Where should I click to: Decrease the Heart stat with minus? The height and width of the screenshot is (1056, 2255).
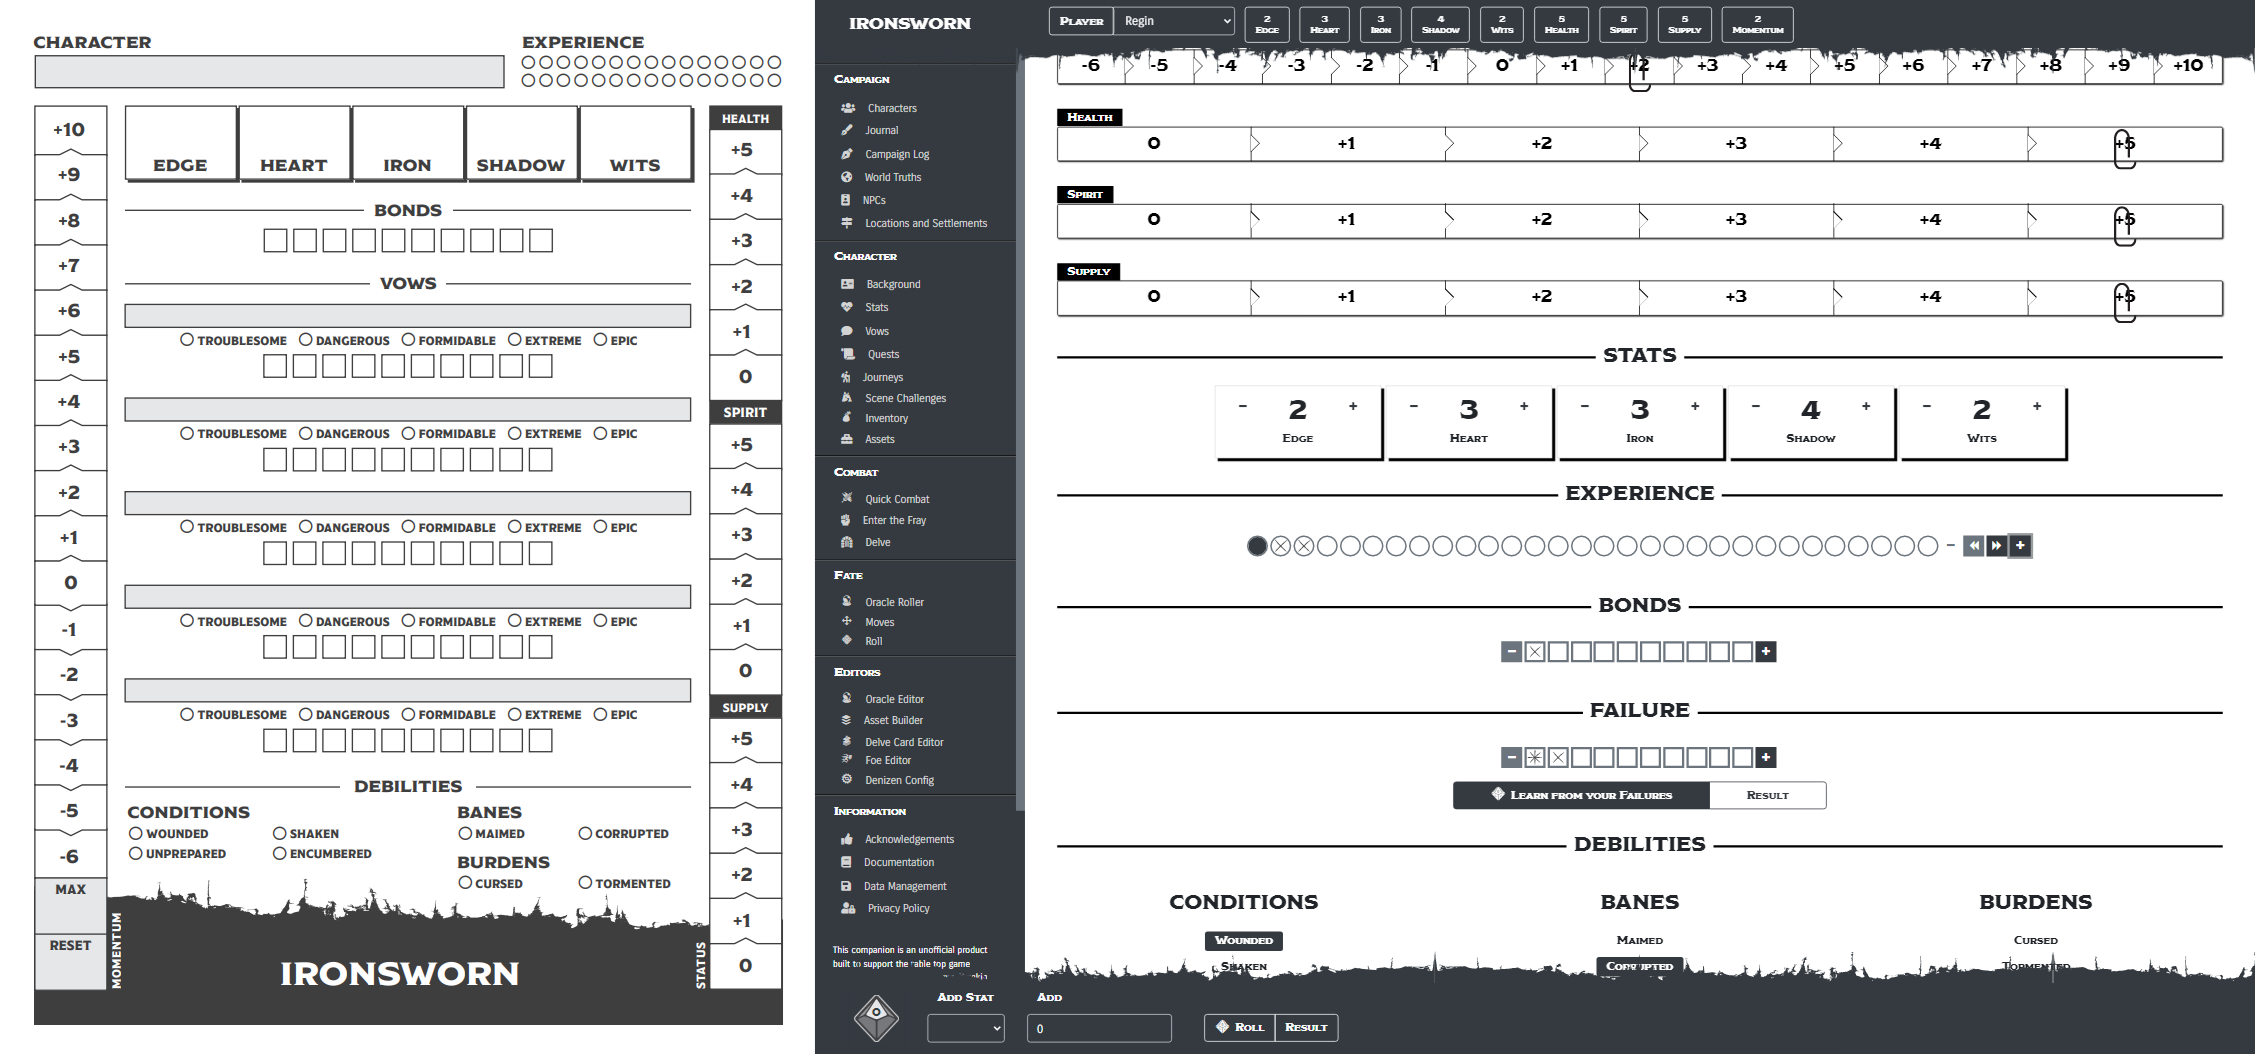(1414, 406)
